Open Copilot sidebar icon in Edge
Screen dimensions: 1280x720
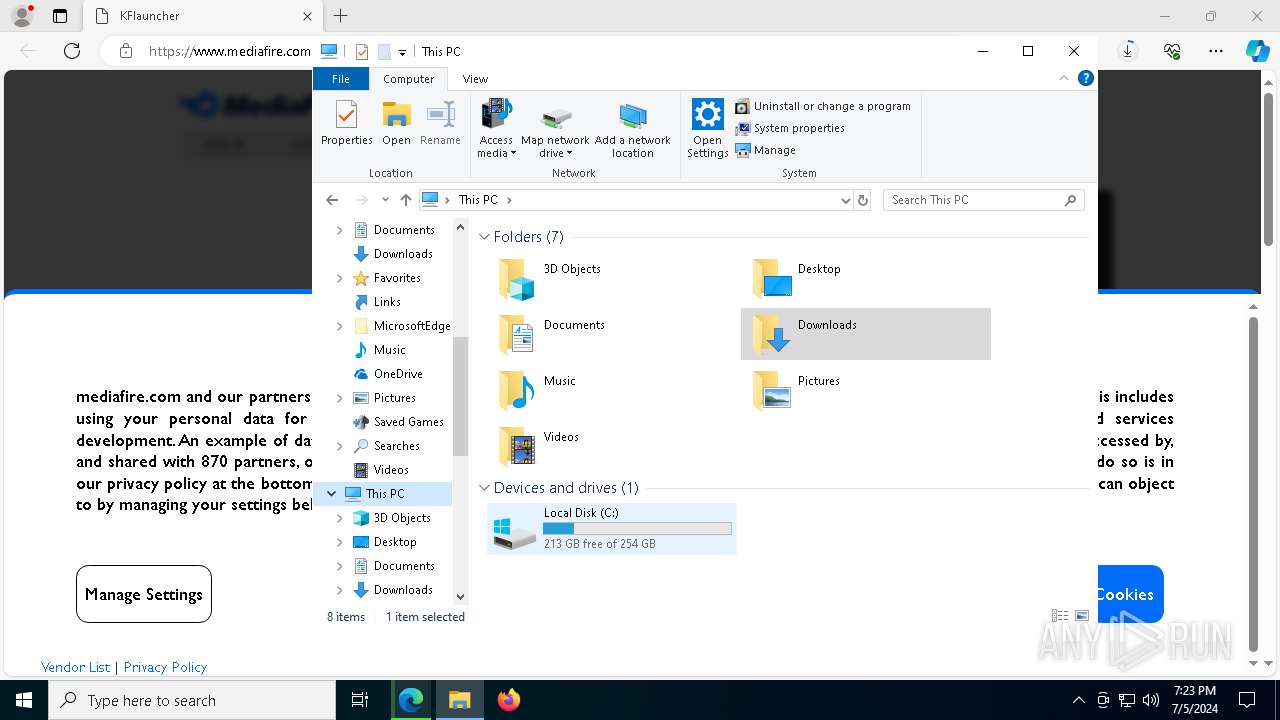tap(1257, 51)
